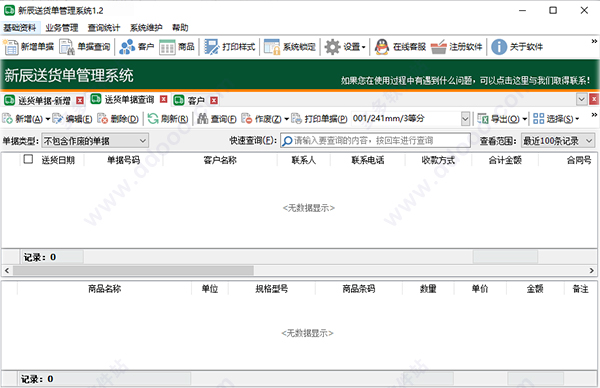Click the 注册软件 toolbar icon
The height and width of the screenshot is (388, 600).
tap(457, 47)
